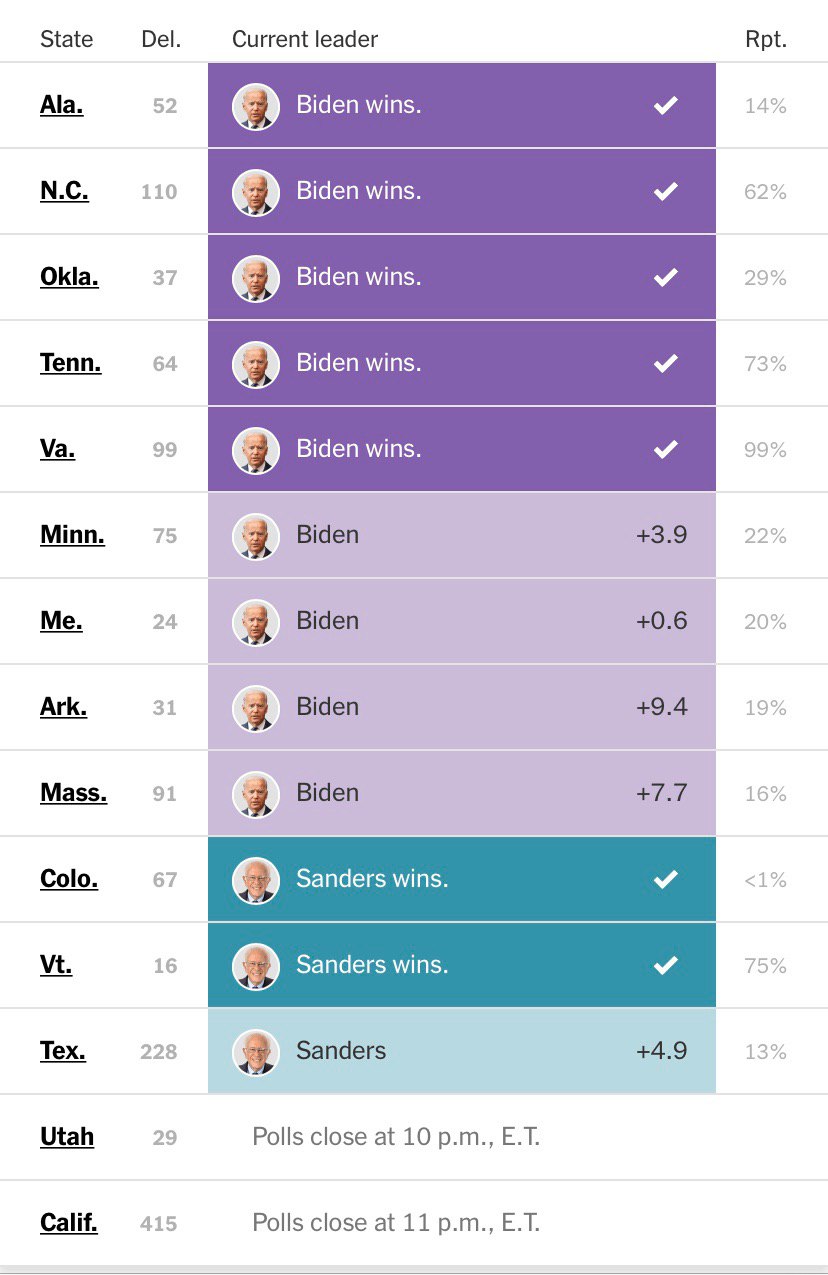
Task: Click the candidate photo in the Colorado row
Action: [x=255, y=880]
